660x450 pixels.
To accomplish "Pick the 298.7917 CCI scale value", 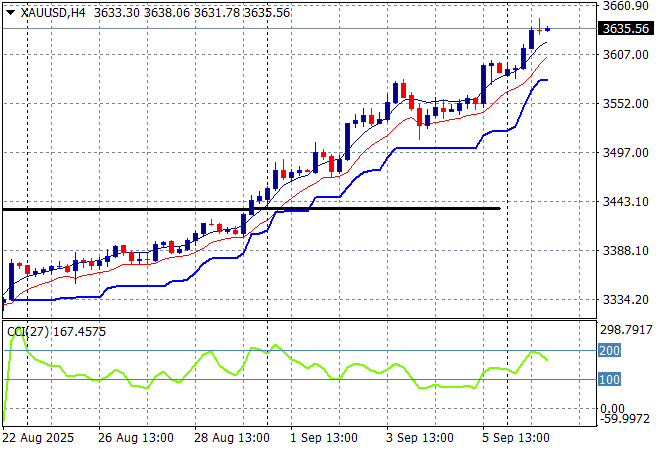I will pos(626,330).
